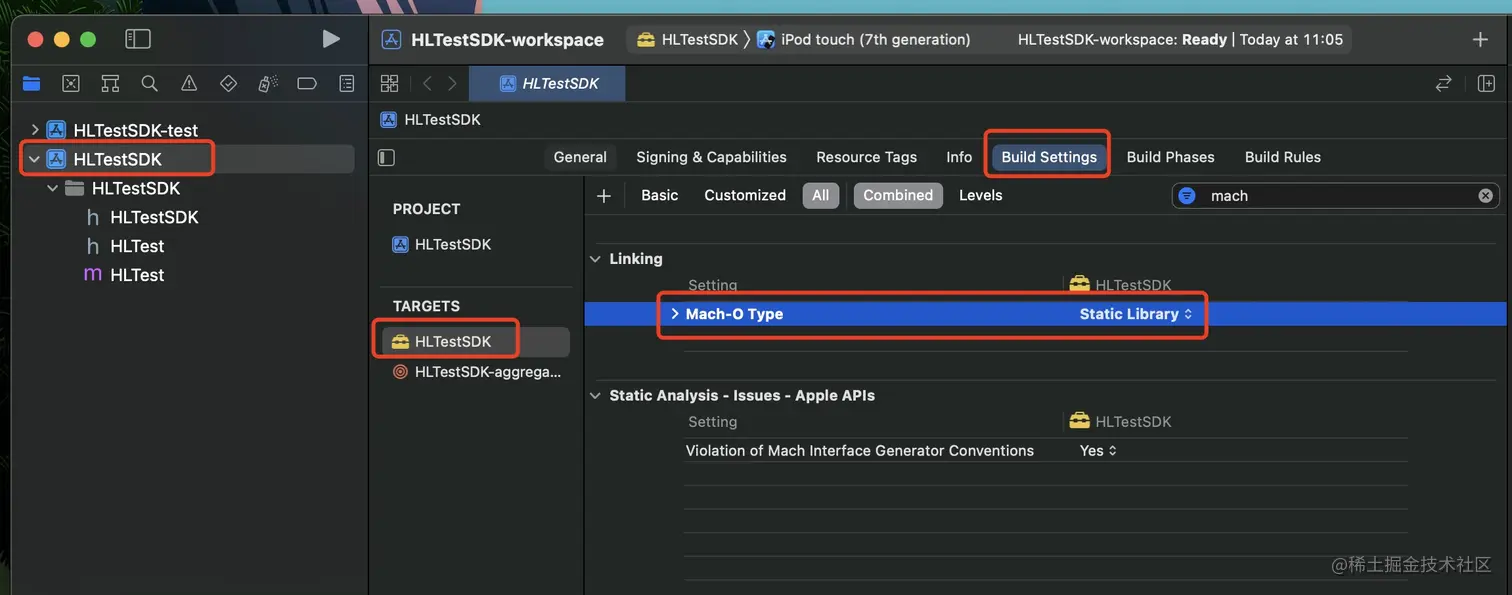Screen dimensions: 1512x595
Task: Expand the Mach-O Type setting row
Action: (x=675, y=314)
